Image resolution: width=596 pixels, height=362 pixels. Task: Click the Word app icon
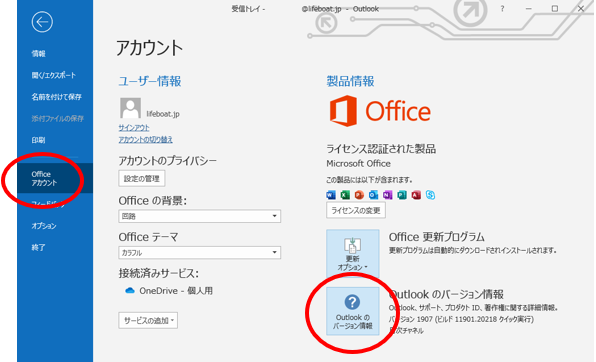coord(331,195)
